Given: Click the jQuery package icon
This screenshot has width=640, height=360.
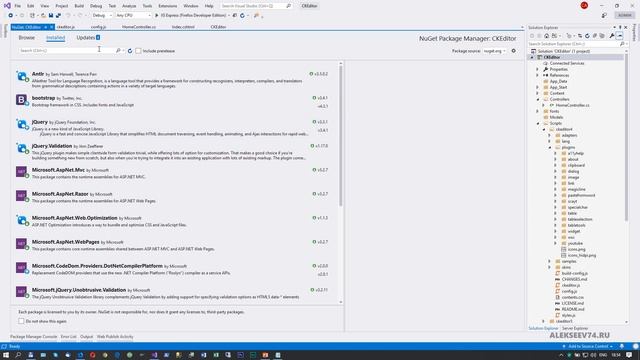Looking at the screenshot, I should [22, 124].
